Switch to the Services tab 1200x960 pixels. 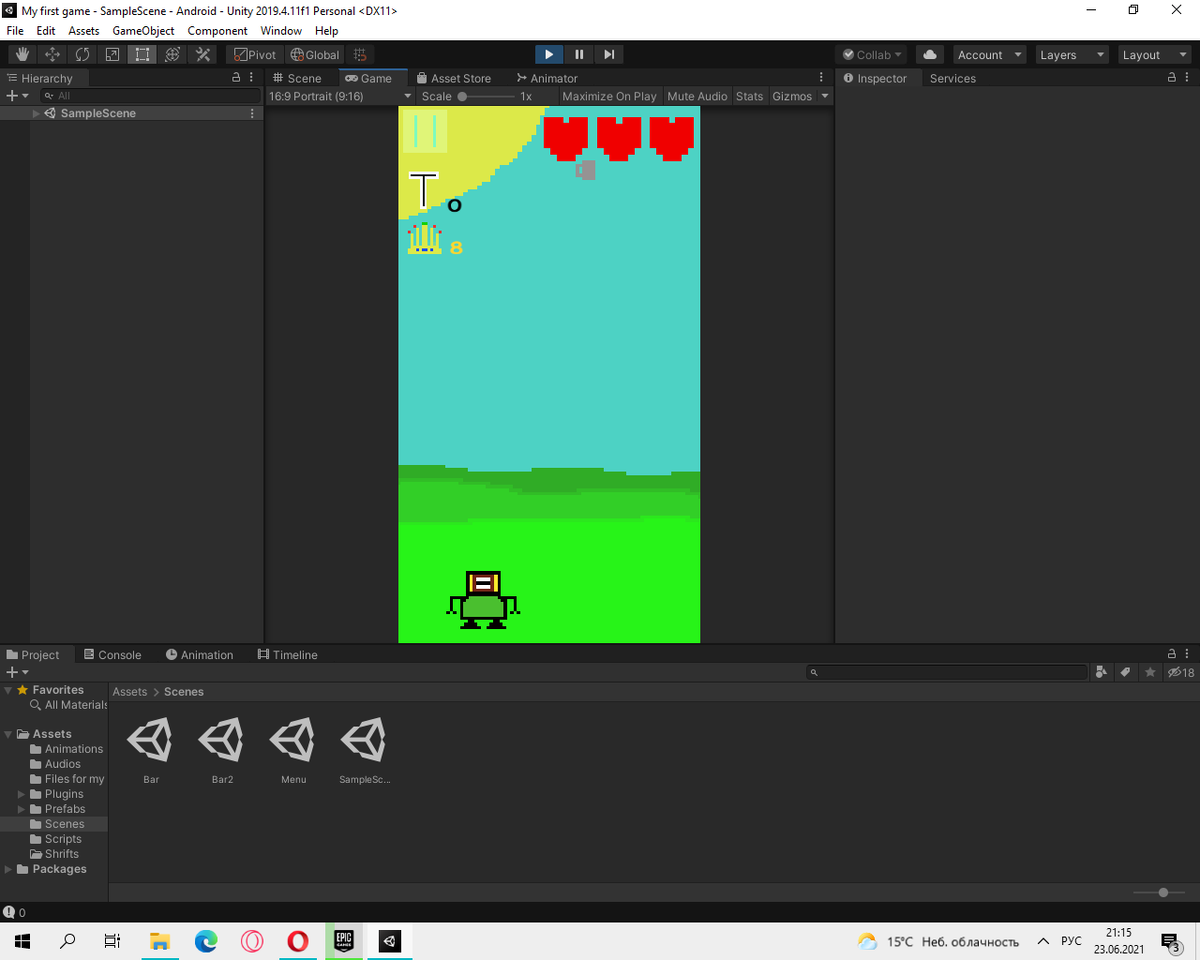click(952, 78)
